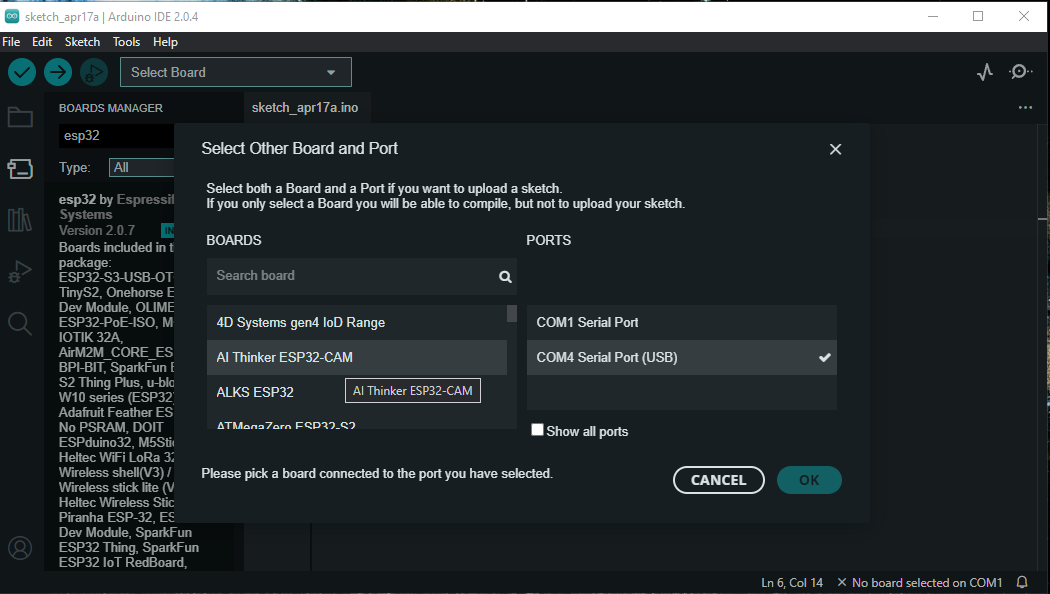
Task: Maximize the Arduino IDE window
Action: pyautogui.click(x=978, y=16)
